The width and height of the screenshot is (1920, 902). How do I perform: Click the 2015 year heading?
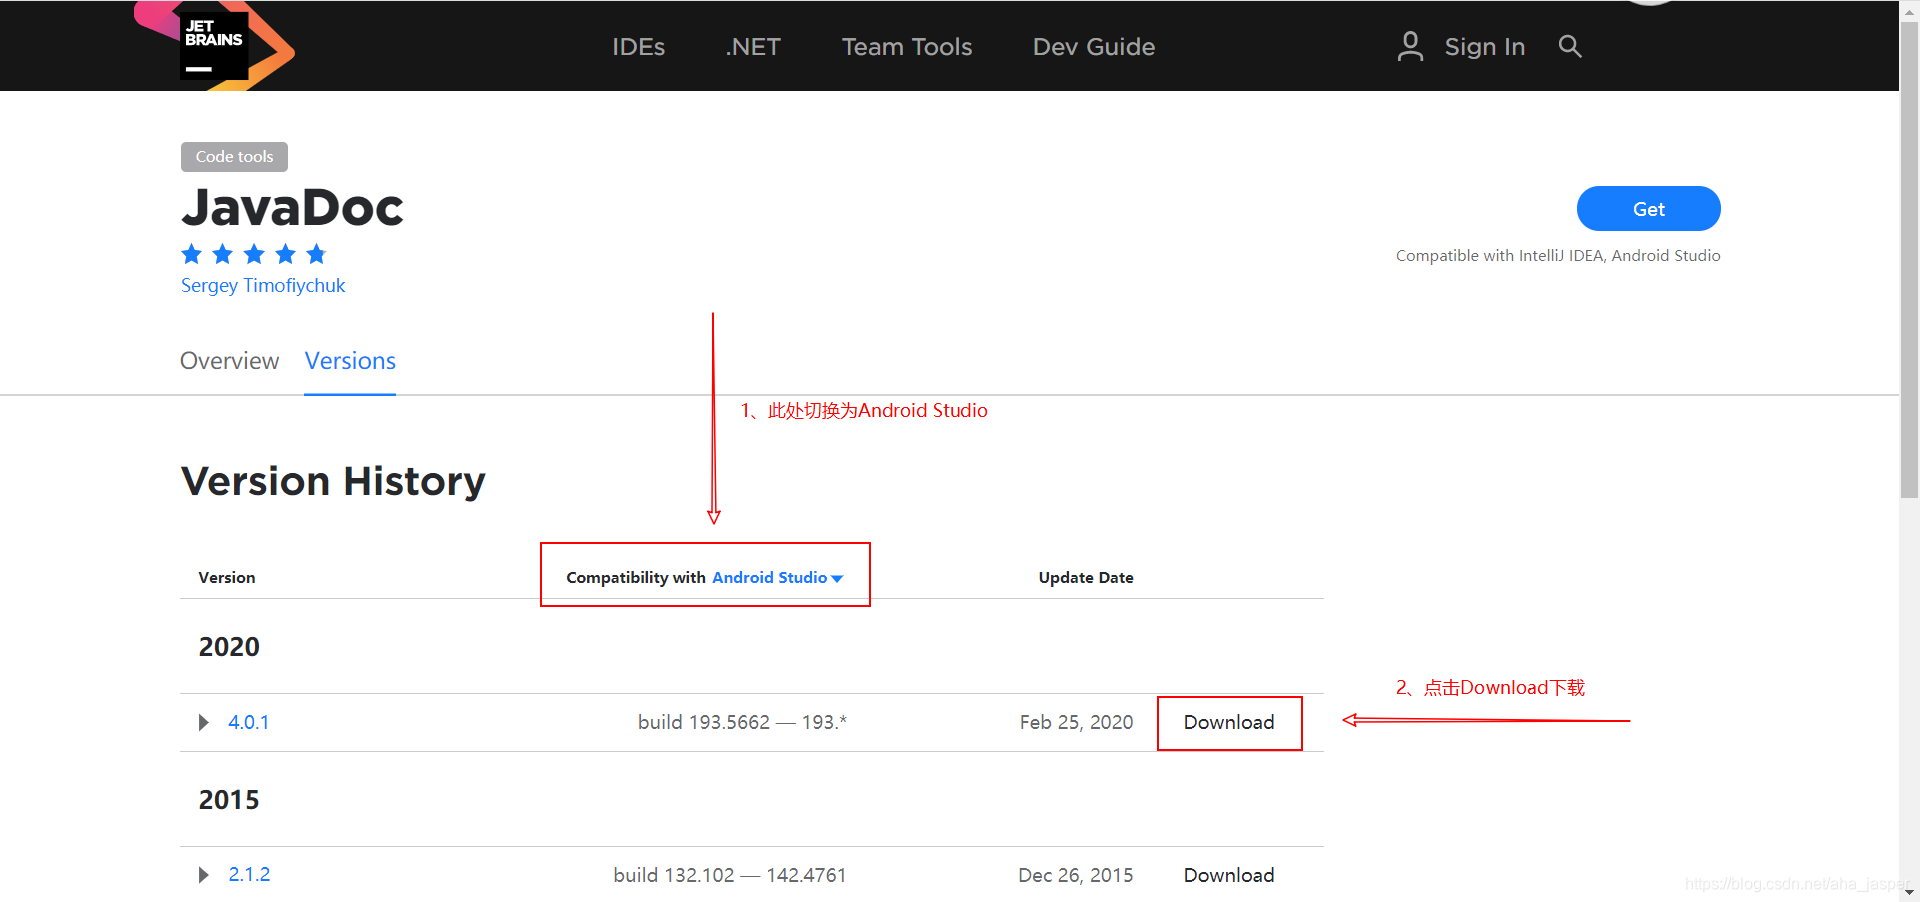[x=229, y=800]
